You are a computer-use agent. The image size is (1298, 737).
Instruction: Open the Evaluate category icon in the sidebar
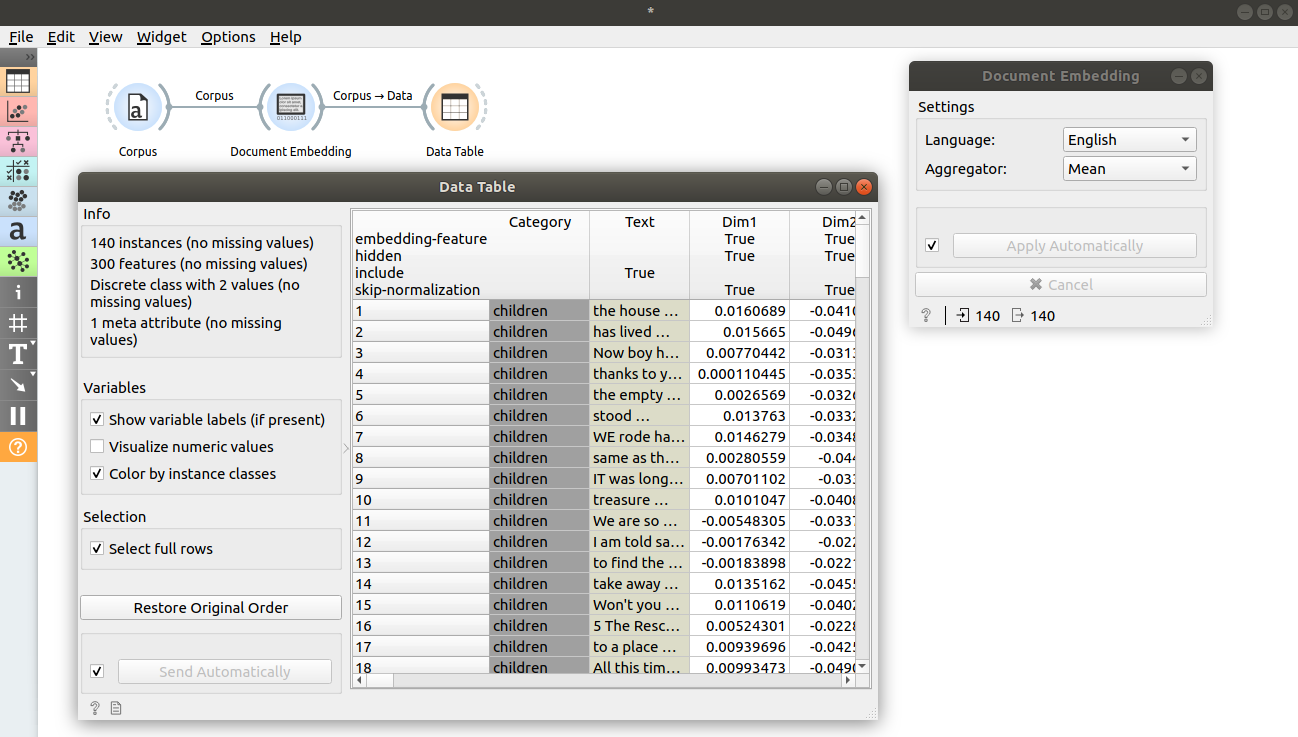tap(18, 171)
